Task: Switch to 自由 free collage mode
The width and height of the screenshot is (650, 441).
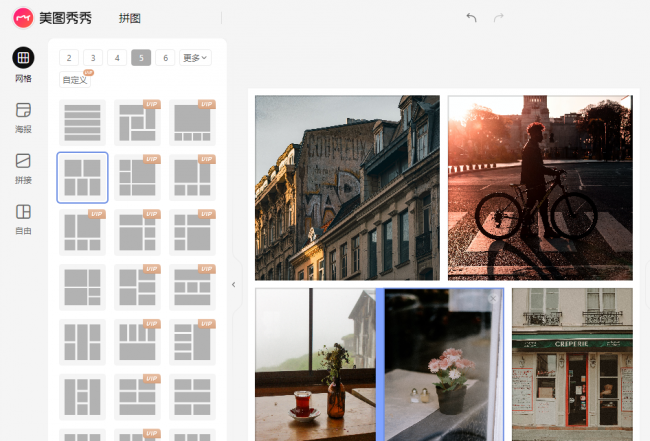Action: point(23,220)
